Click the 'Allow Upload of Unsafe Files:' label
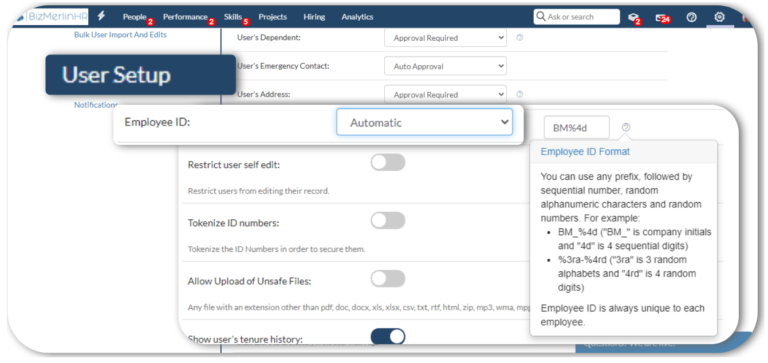The height and width of the screenshot is (363, 768). pyautogui.click(x=250, y=281)
